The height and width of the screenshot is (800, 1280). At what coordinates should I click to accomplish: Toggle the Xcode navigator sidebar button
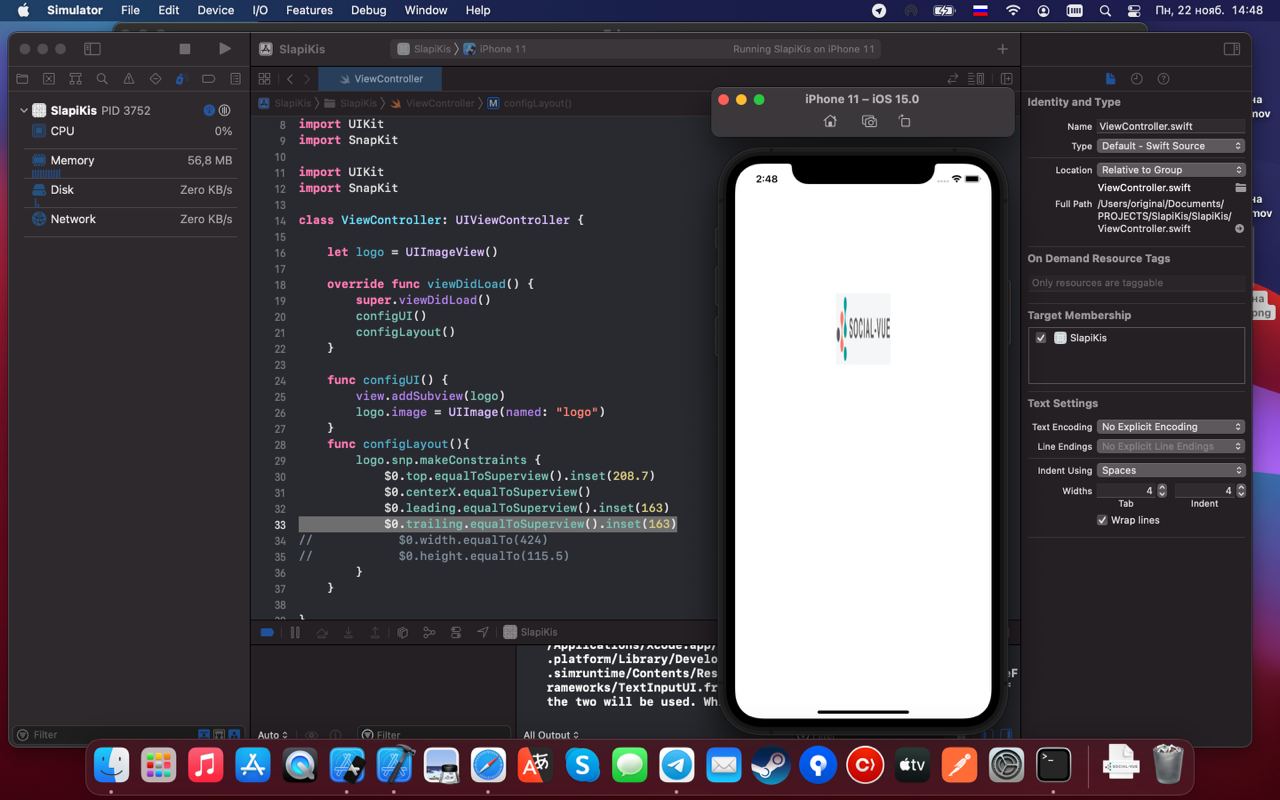pyautogui.click(x=92, y=48)
